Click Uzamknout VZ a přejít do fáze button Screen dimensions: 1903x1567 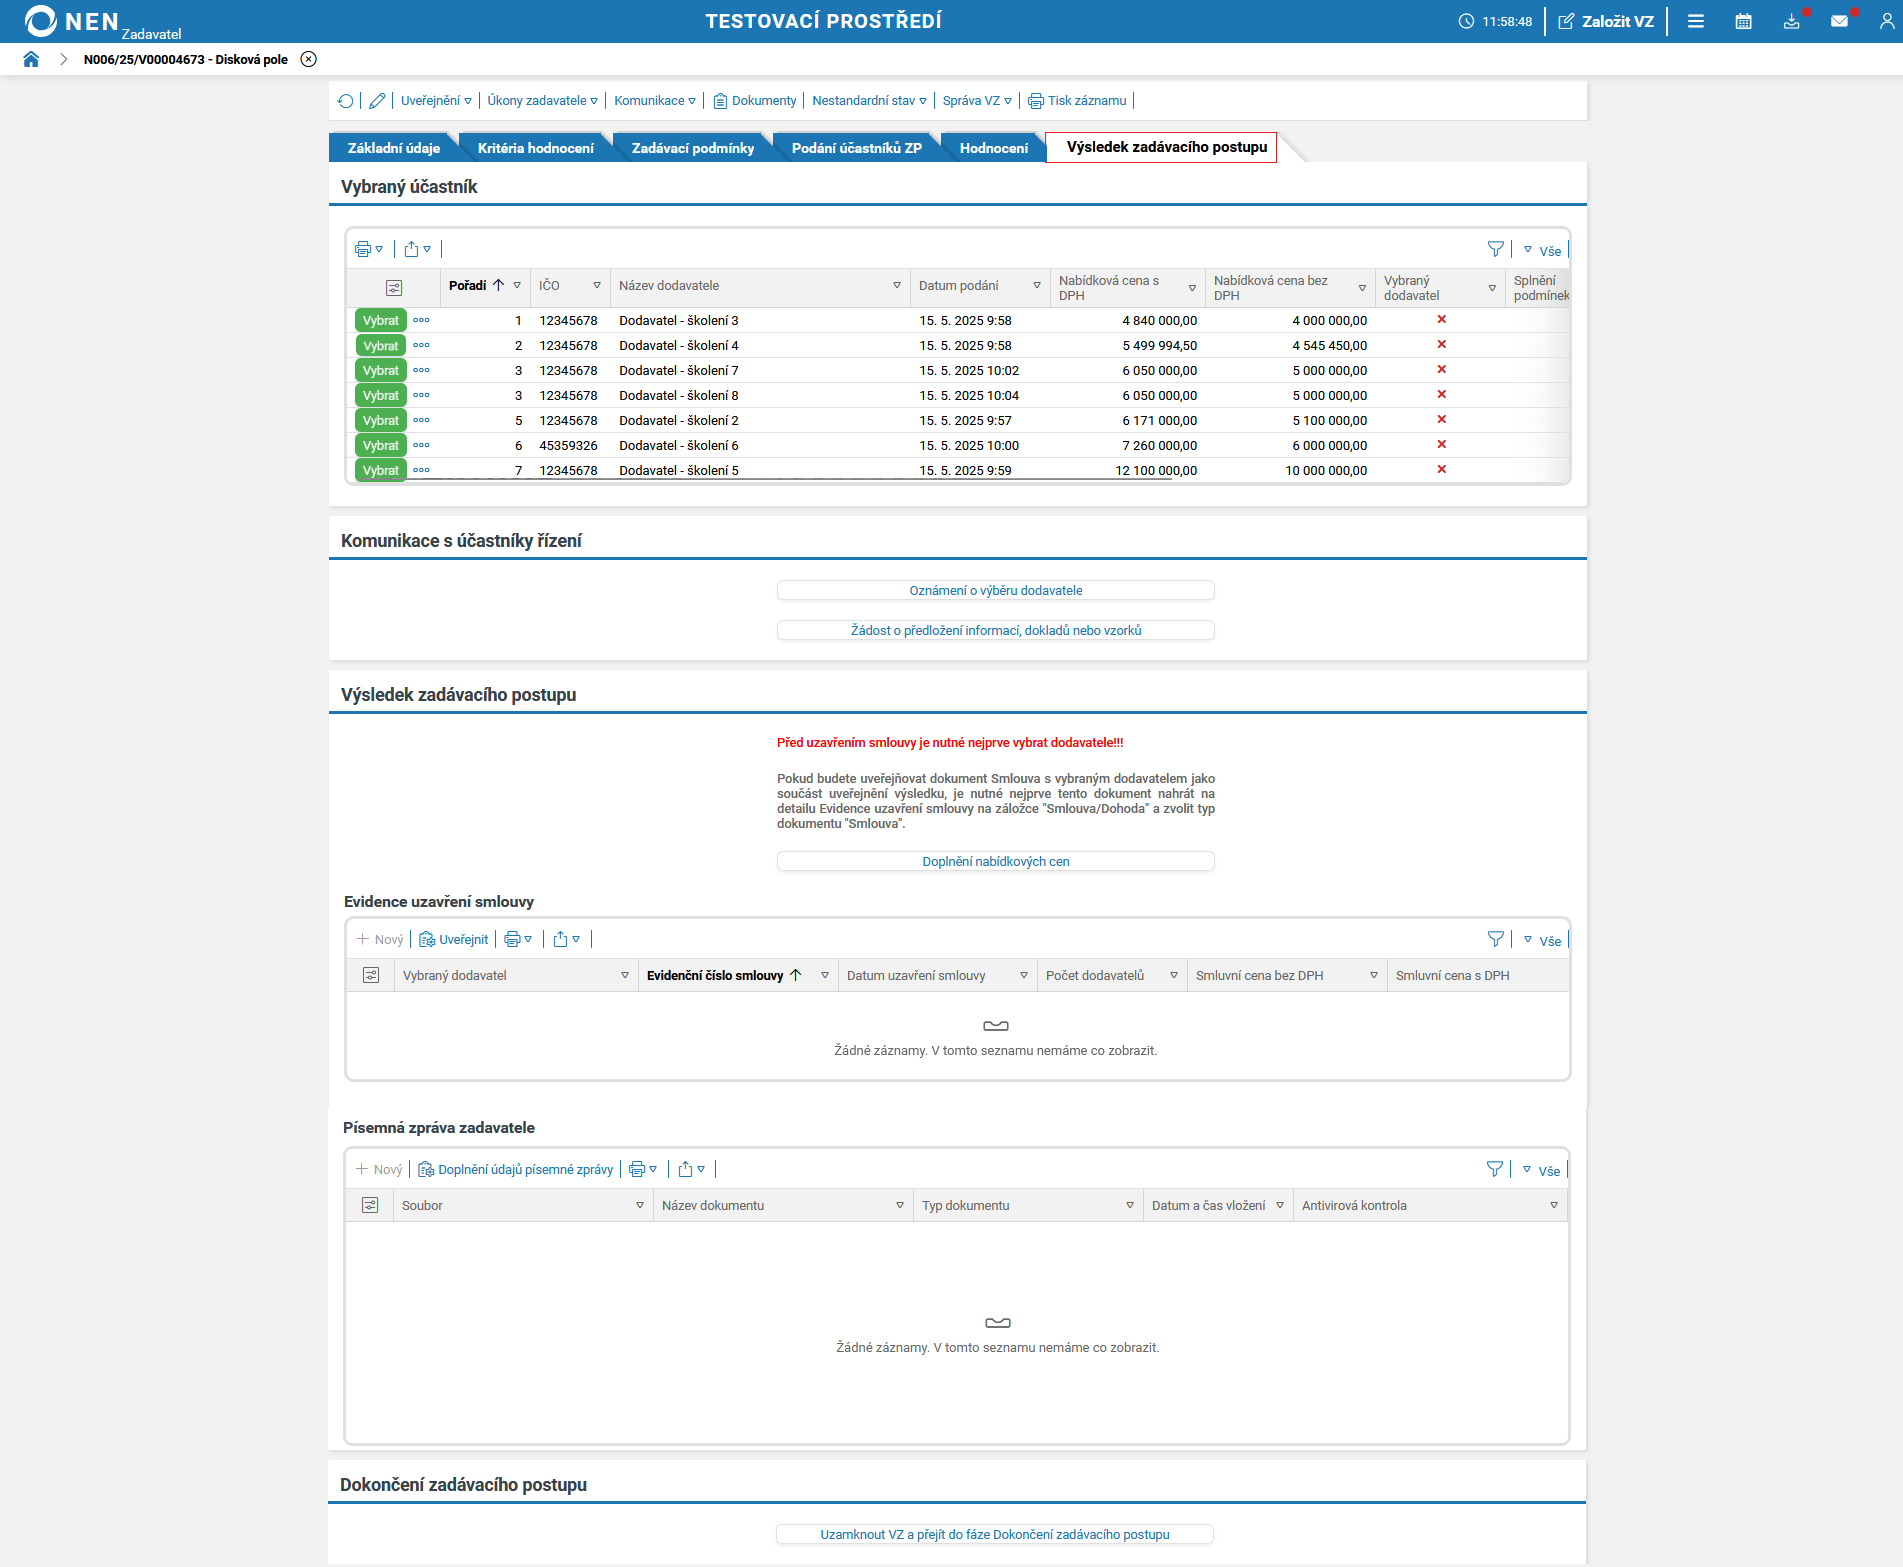click(995, 1534)
